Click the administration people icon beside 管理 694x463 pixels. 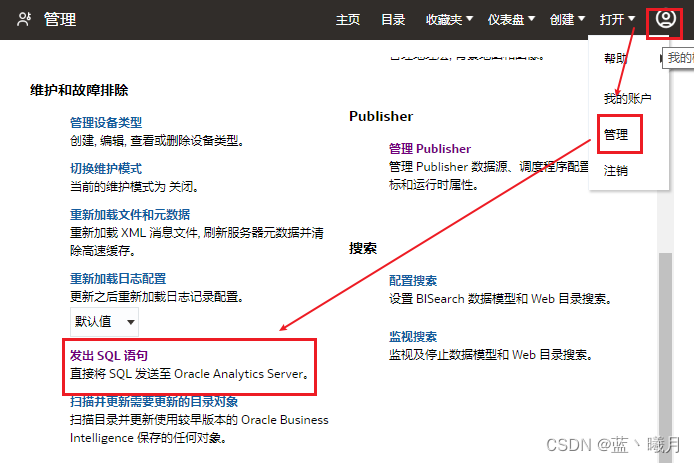(24, 19)
